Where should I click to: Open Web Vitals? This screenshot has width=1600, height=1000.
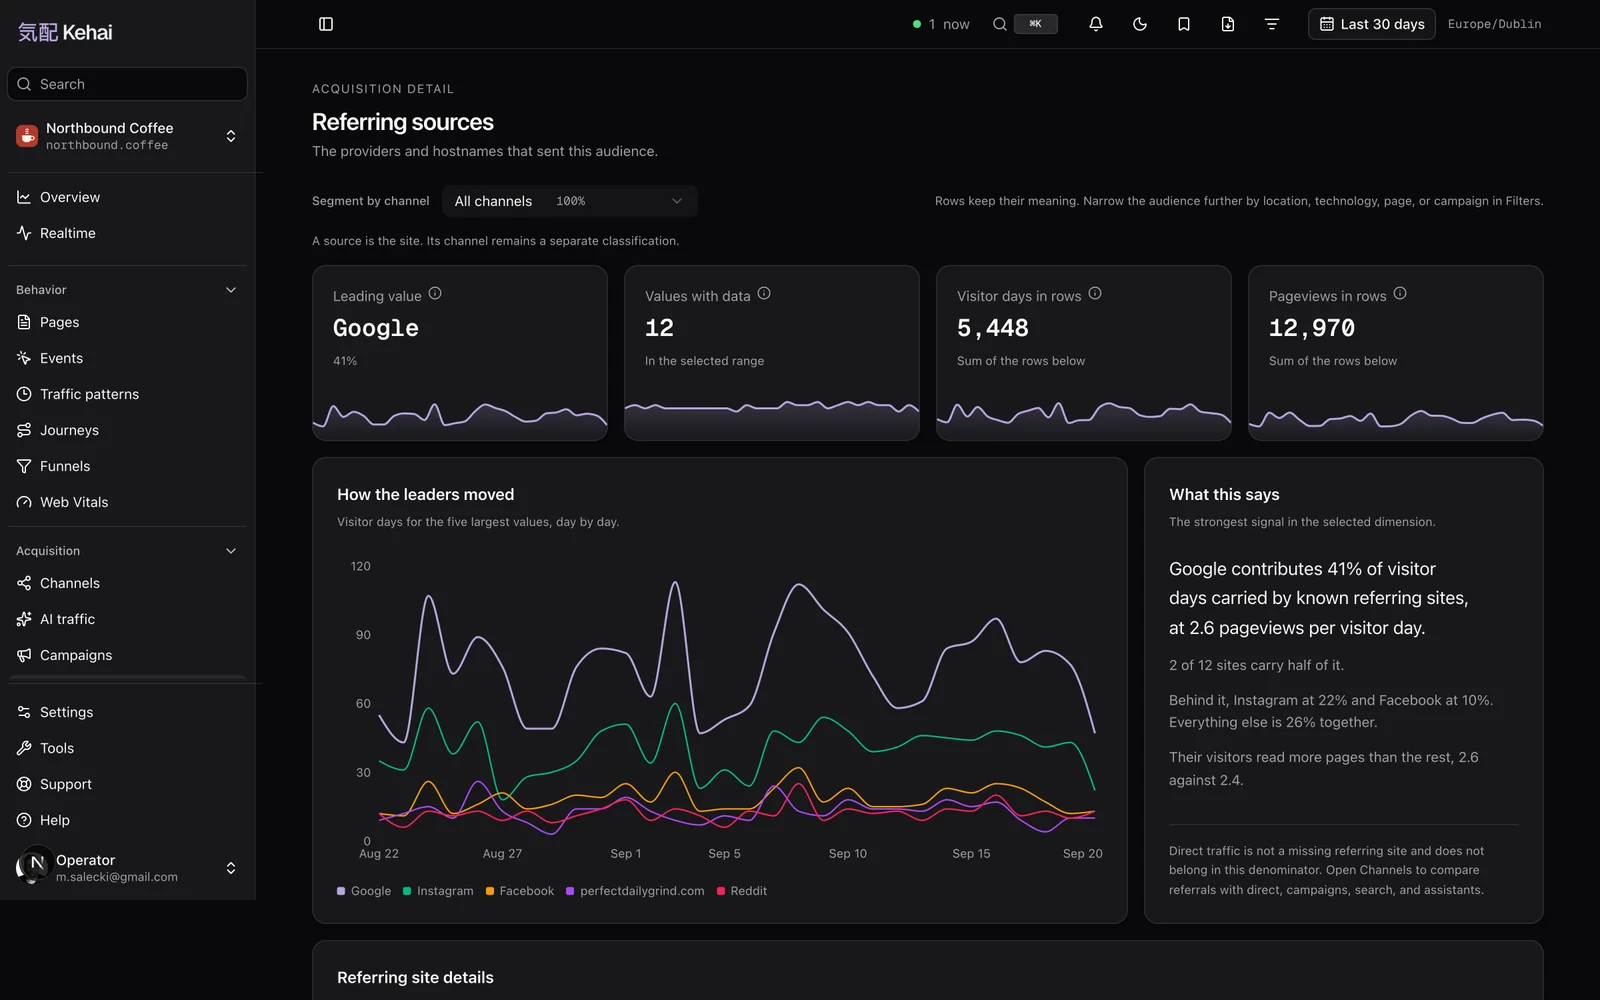pyautogui.click(x=127, y=502)
